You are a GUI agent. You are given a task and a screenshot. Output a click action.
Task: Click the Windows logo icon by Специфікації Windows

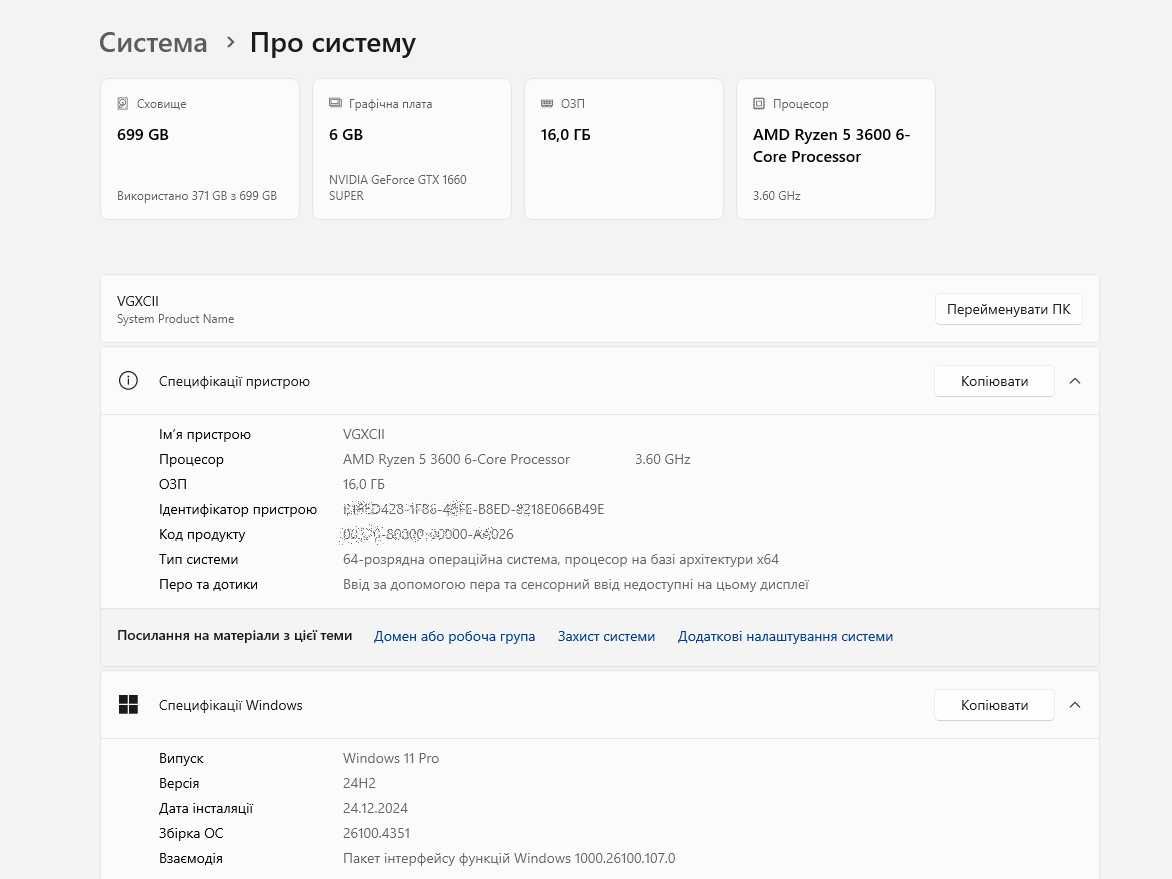(128, 704)
